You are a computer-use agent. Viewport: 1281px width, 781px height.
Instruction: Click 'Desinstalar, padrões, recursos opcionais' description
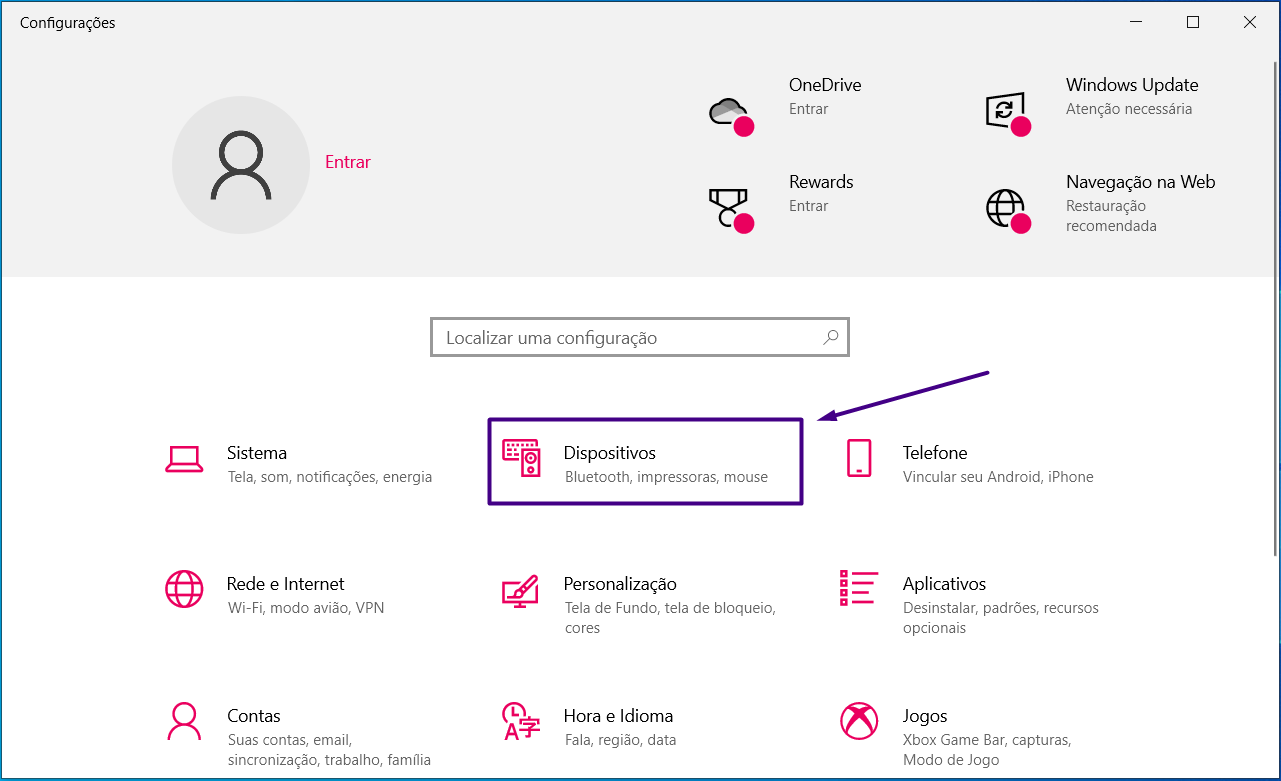1001,618
